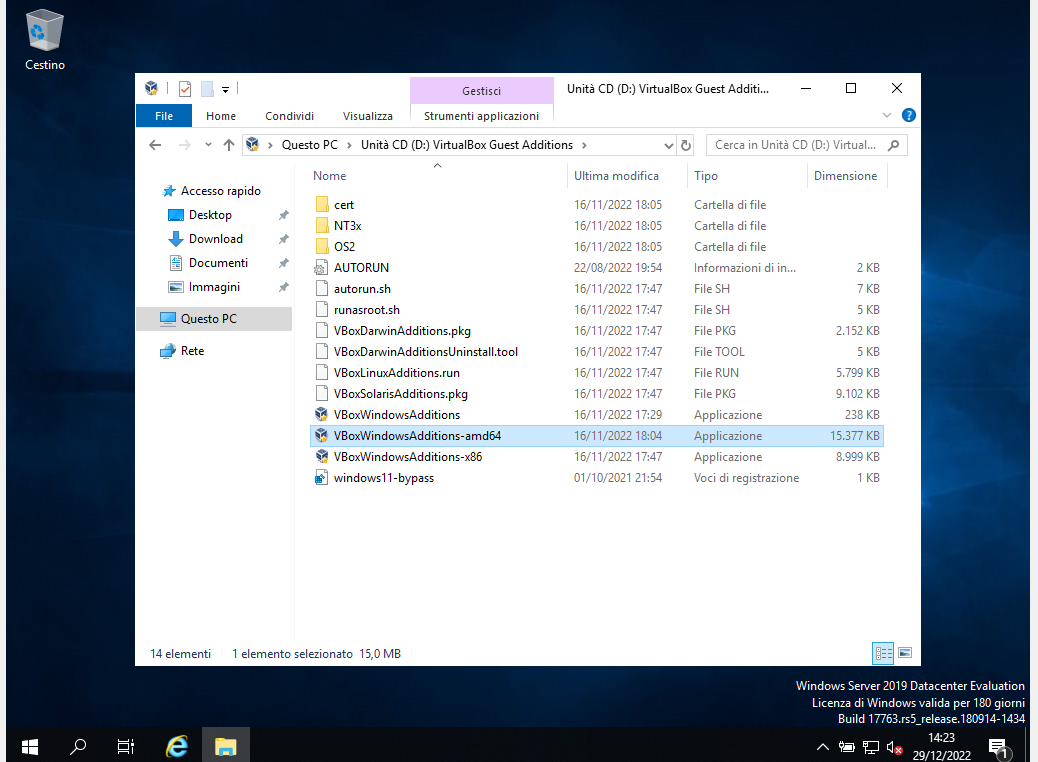Show hidden tray icons chevron

pyautogui.click(x=823, y=747)
